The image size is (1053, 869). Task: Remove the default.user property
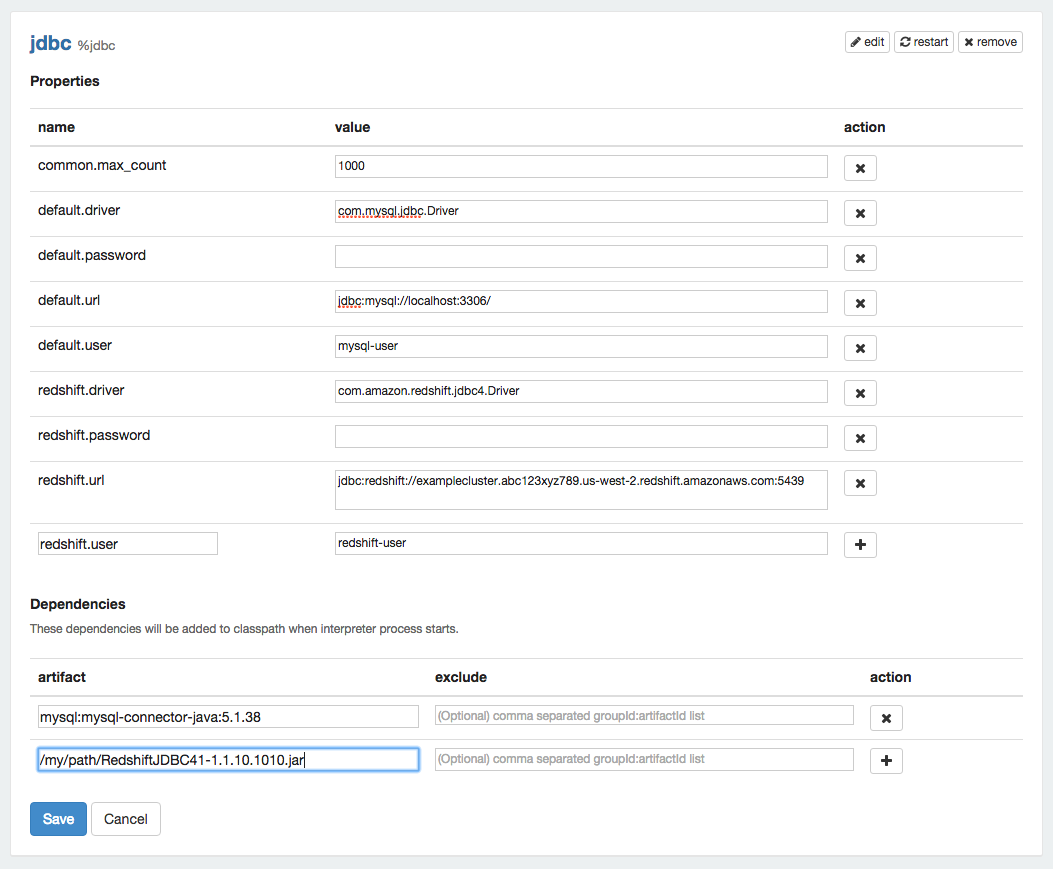point(860,348)
